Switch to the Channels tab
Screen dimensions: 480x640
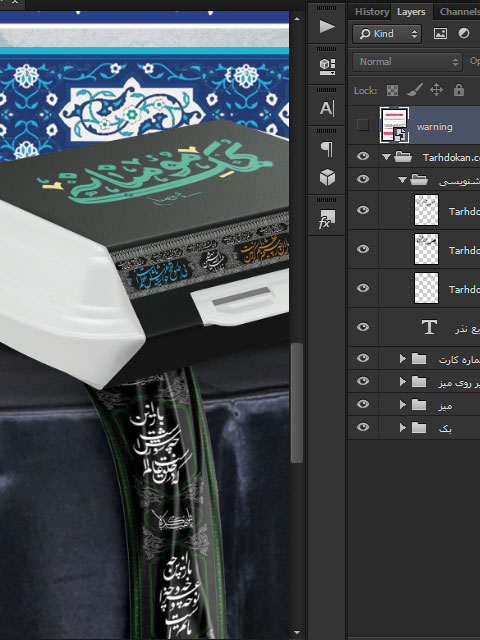[459, 11]
